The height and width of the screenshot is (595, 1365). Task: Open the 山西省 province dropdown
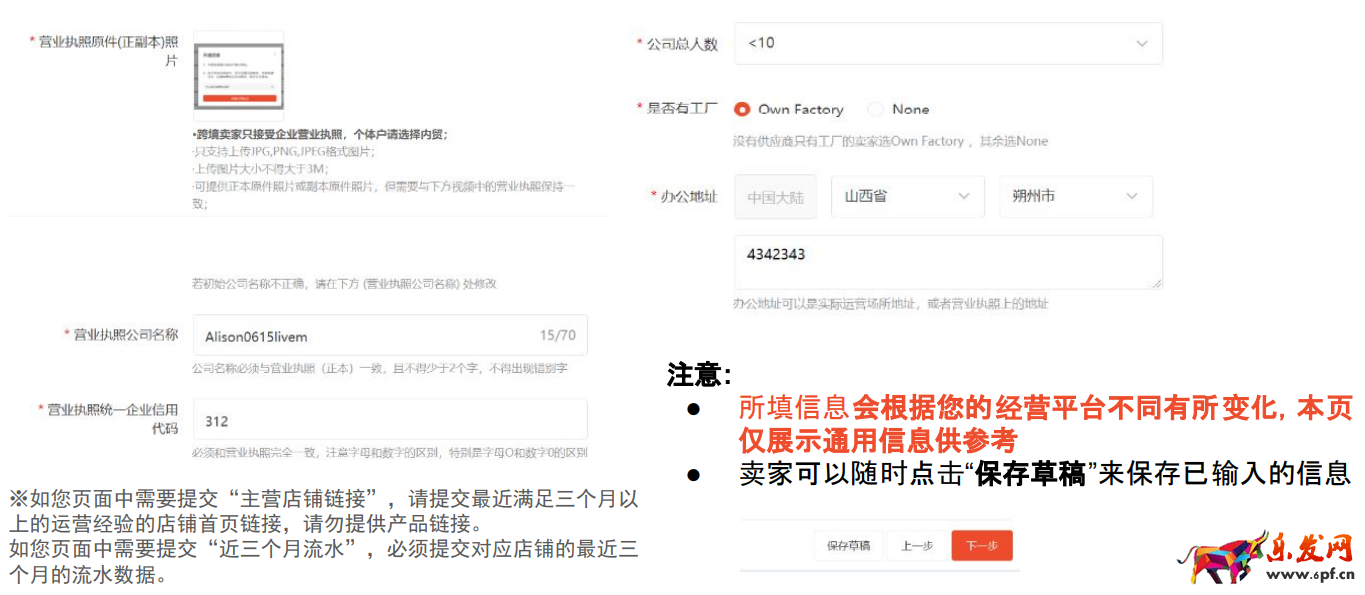coord(908,196)
